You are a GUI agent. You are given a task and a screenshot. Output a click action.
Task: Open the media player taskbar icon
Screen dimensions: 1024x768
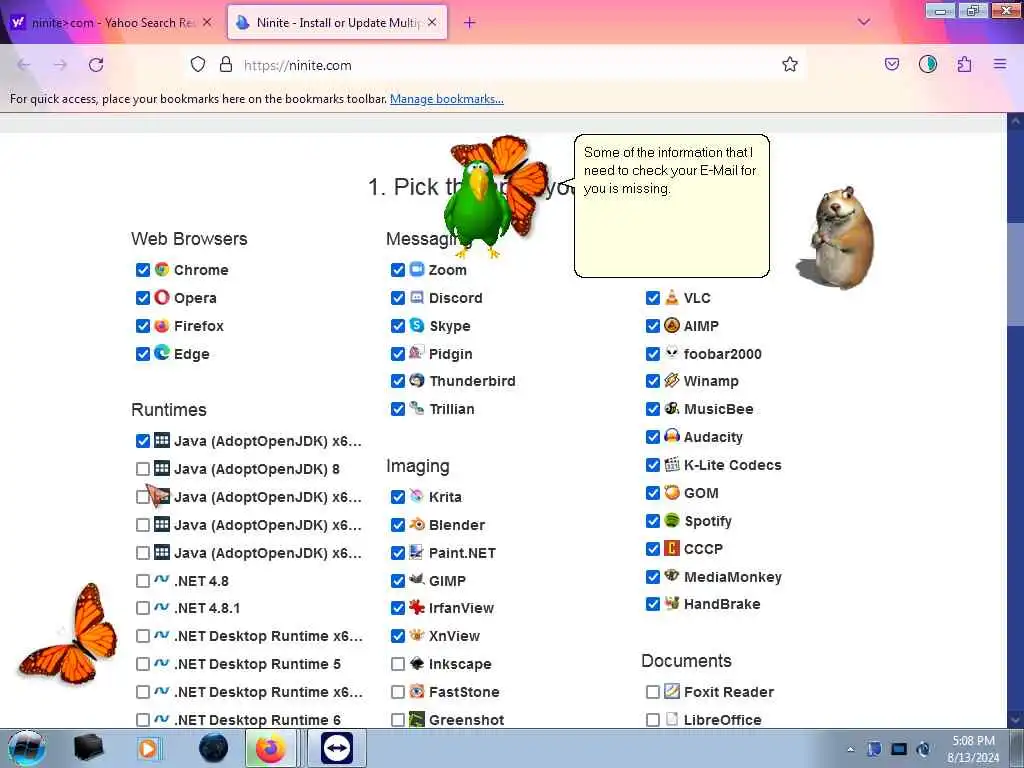coord(148,748)
